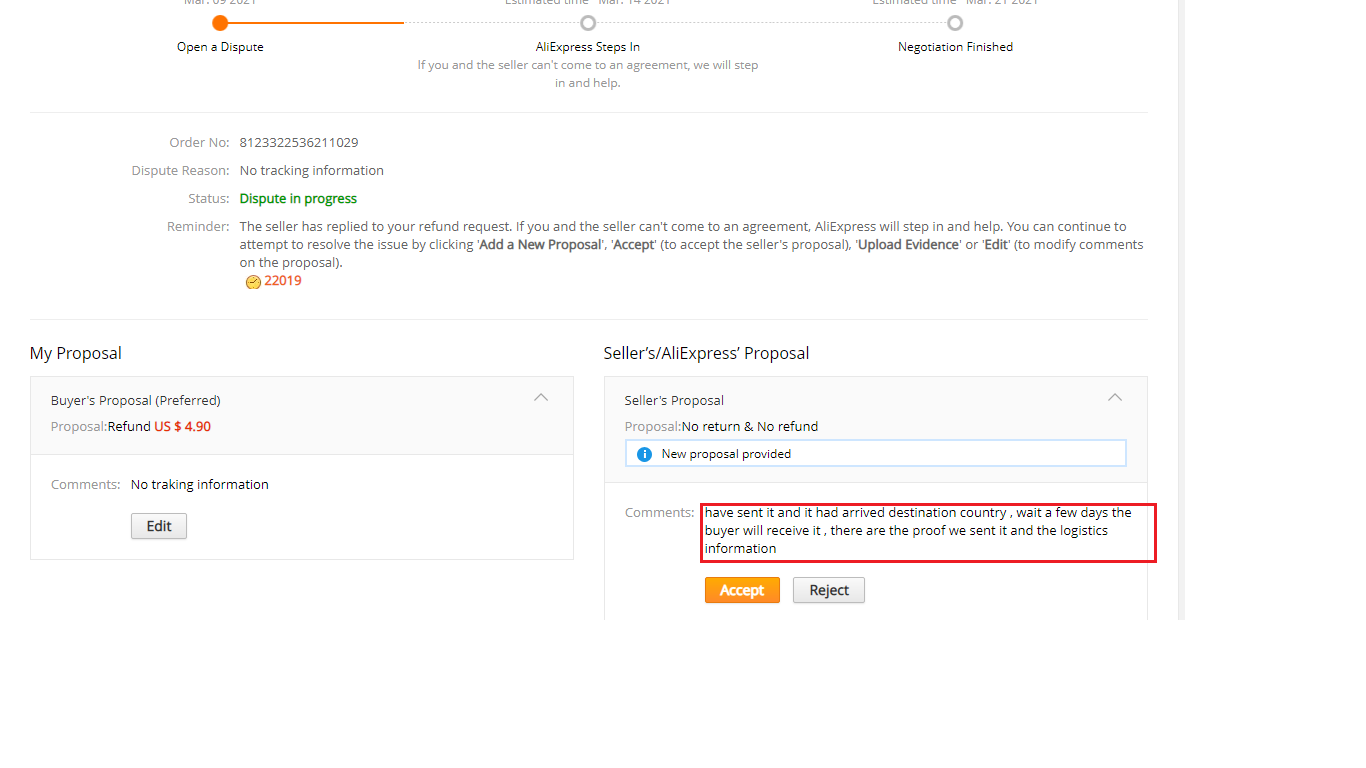Viewport: 1366px width, 768px height.
Task: Collapse the Buyer's Proposal panel
Action: 541,398
